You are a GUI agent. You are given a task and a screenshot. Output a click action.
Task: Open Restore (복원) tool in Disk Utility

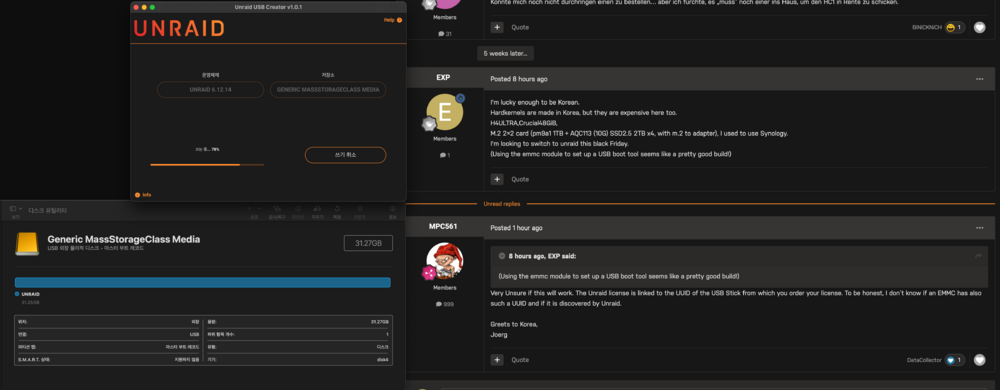point(337,212)
